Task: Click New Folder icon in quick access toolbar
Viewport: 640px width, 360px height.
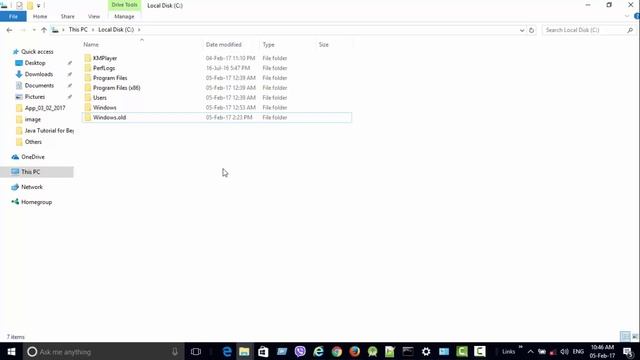Action: pos(30,5)
